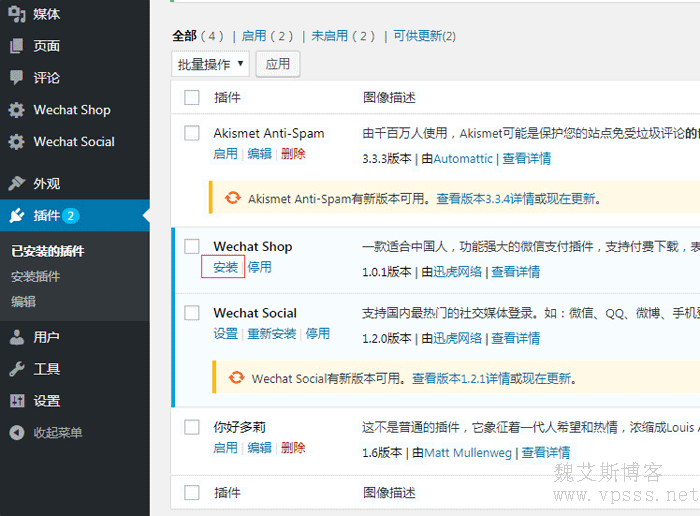
Task: Click the Appearance paintbrush icon
Action: click(x=16, y=184)
